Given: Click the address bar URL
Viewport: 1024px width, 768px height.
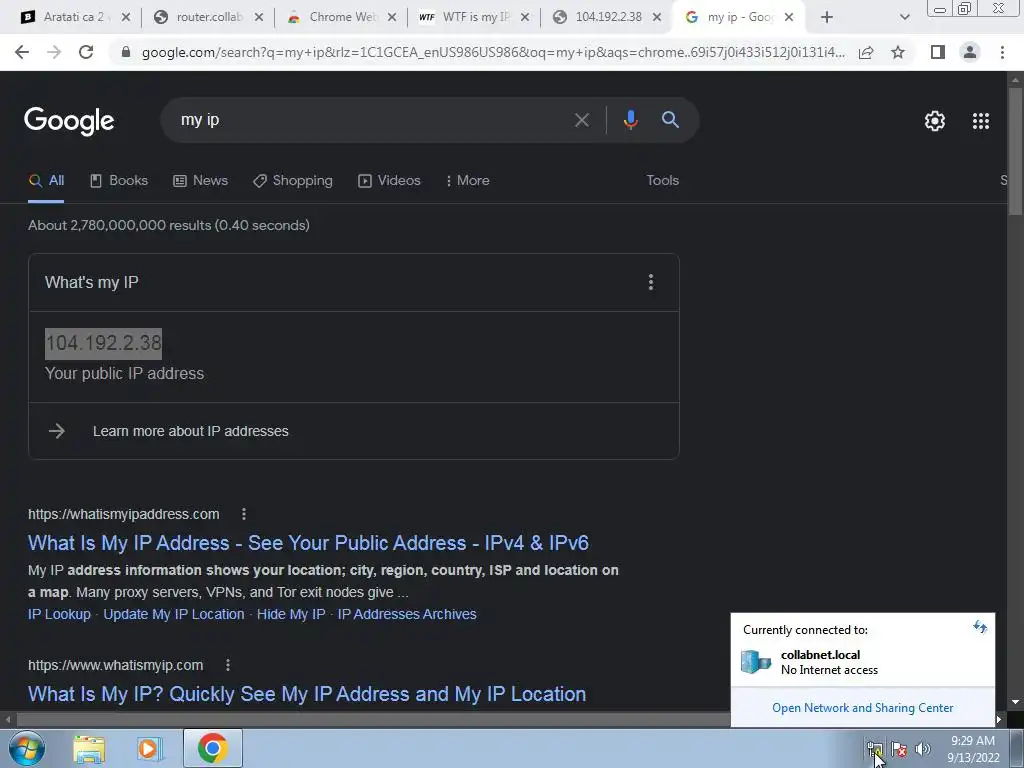Looking at the screenshot, I should (493, 52).
